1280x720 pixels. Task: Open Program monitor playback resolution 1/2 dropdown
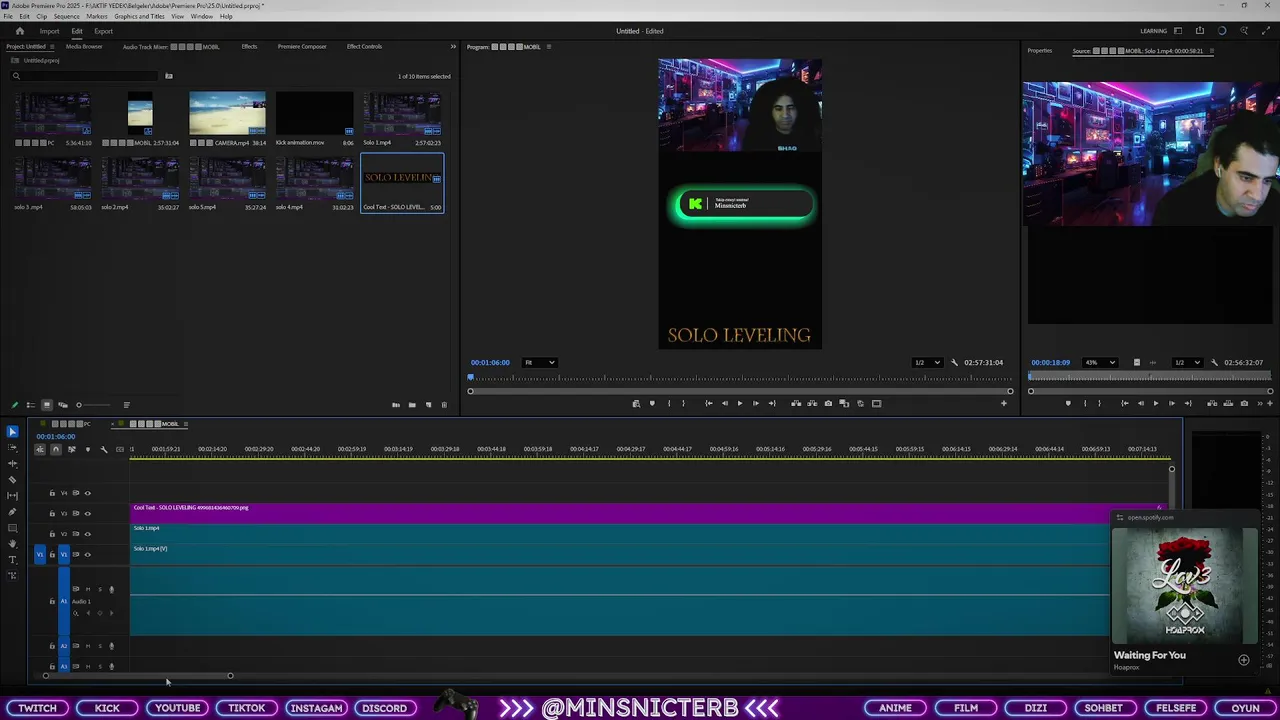tap(927, 362)
